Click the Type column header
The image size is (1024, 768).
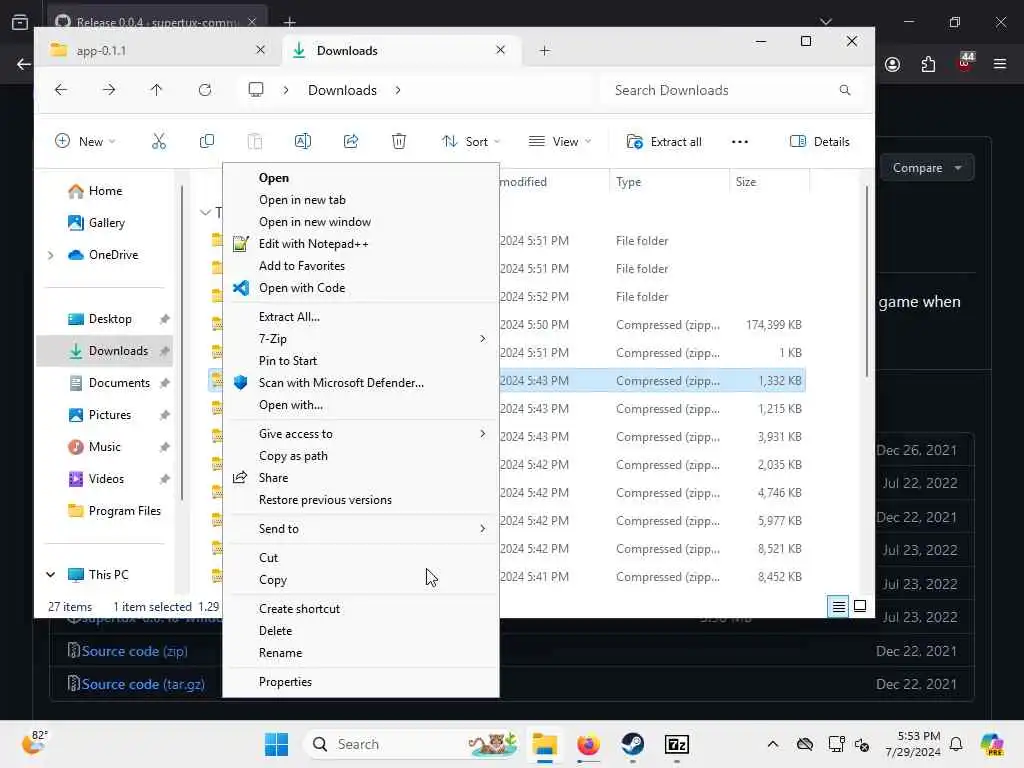tap(669, 182)
